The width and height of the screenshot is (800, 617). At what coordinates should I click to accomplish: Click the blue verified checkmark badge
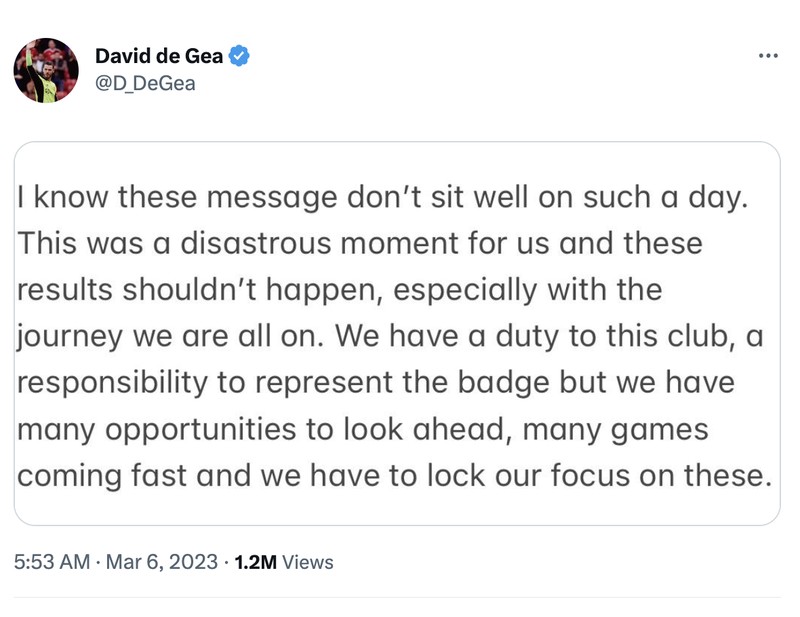pos(239,56)
